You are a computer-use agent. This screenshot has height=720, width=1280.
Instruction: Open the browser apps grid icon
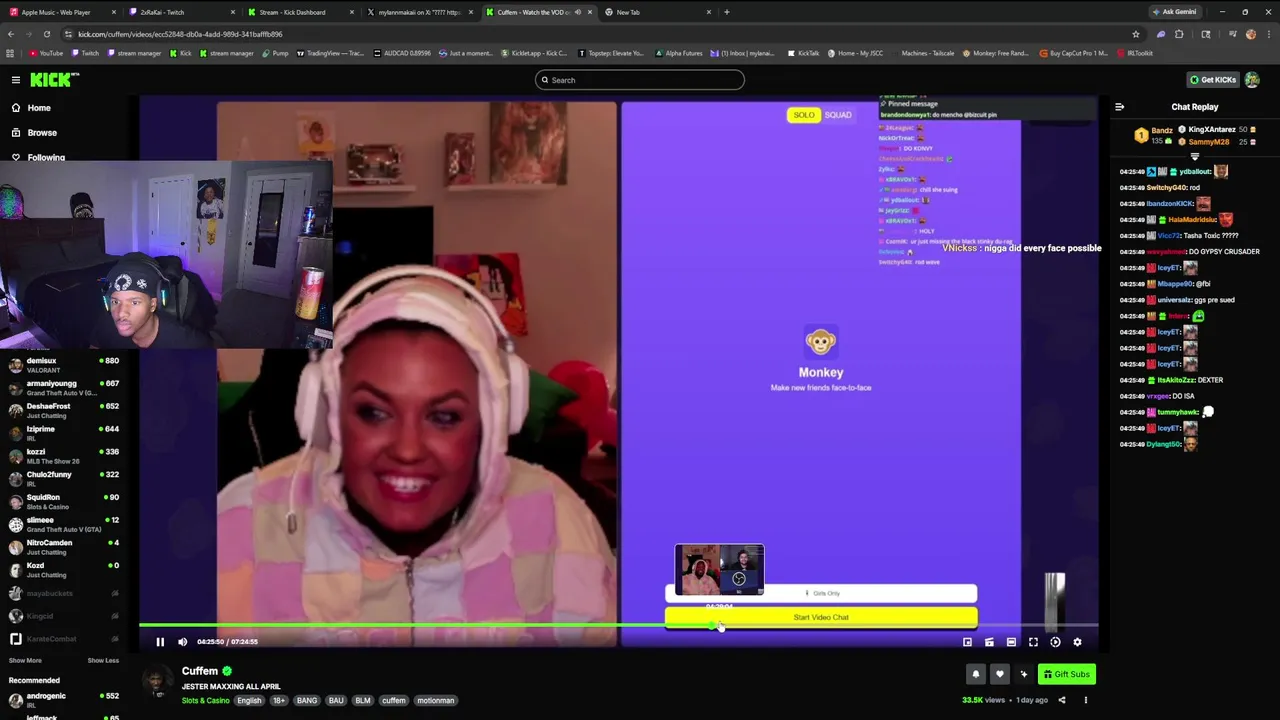click(10, 53)
